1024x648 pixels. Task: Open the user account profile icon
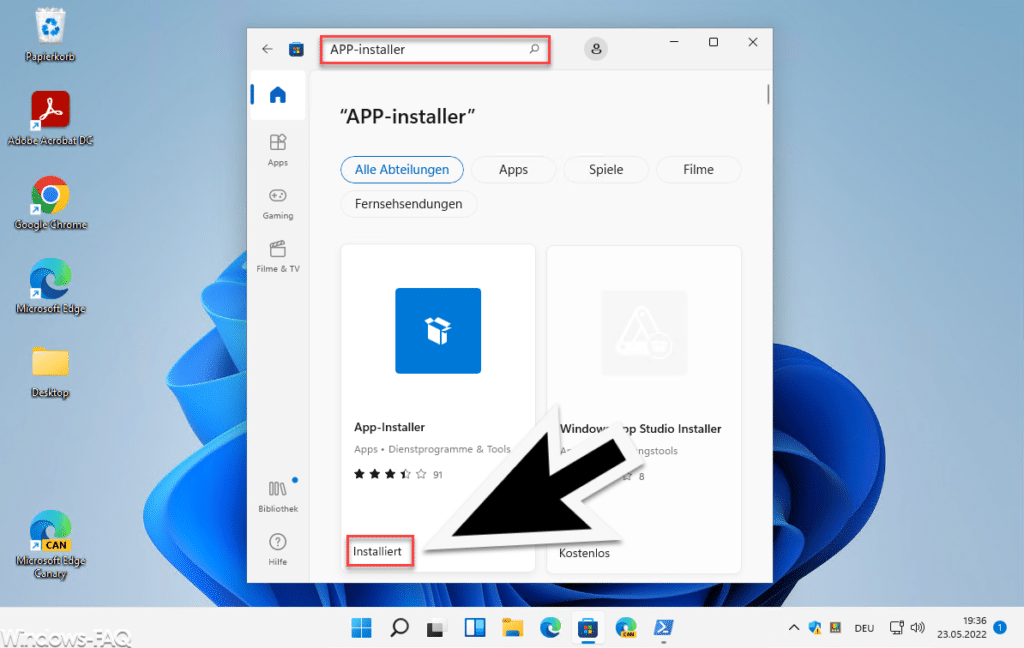click(x=596, y=49)
